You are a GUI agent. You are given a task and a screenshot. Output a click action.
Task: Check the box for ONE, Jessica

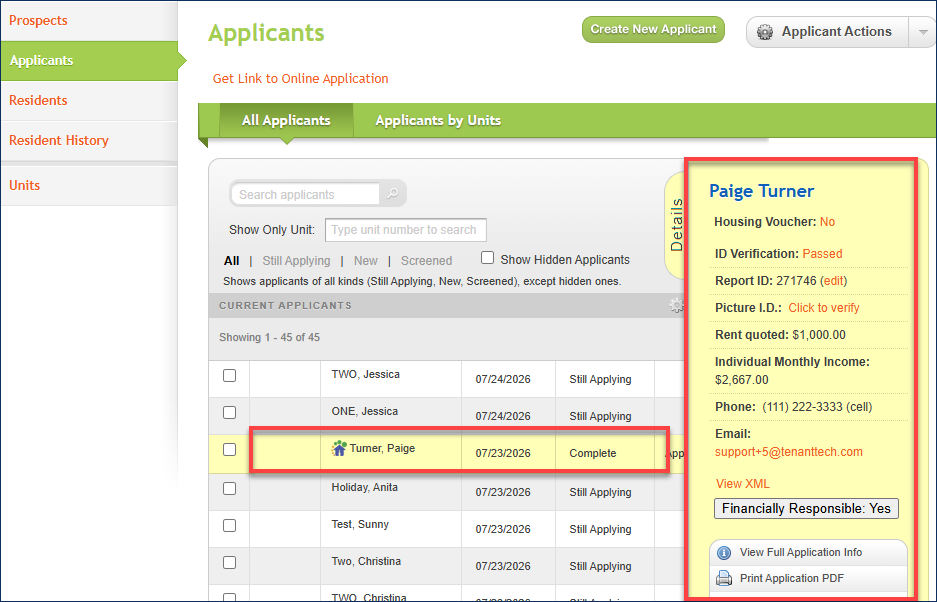pyautogui.click(x=229, y=412)
